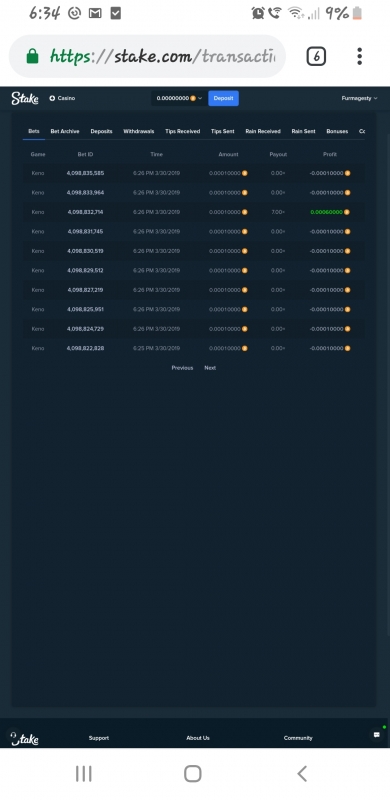Tap the Gmail notification icon in status bar
The image size is (390, 800).
pyautogui.click(x=95, y=14)
